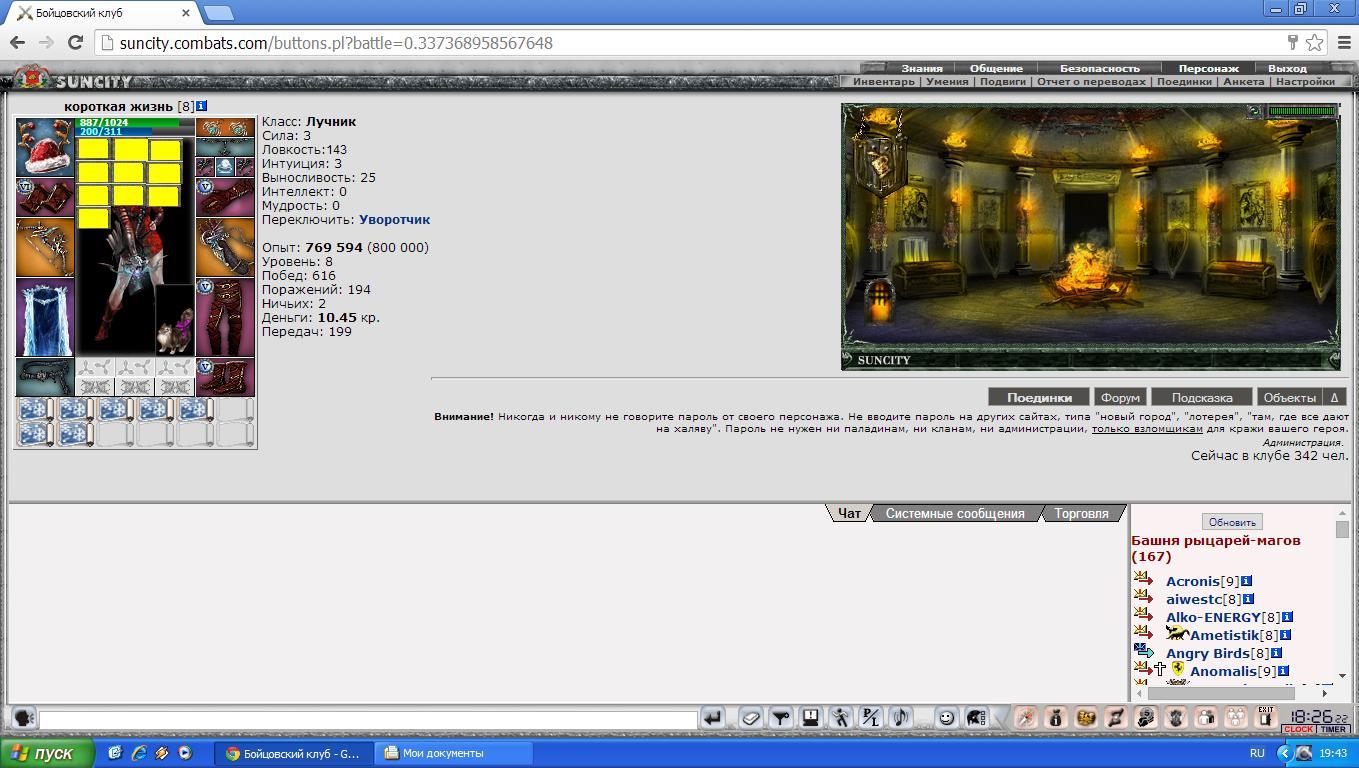This screenshot has height=768, width=1359.
Task: Click the speaker face icon left of chat input
Action: [x=23, y=718]
